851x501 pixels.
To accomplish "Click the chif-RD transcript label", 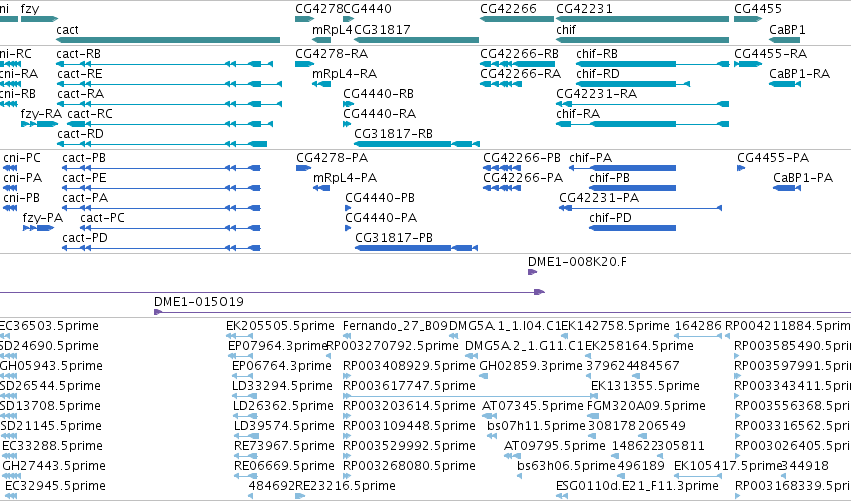I will point(598,74).
